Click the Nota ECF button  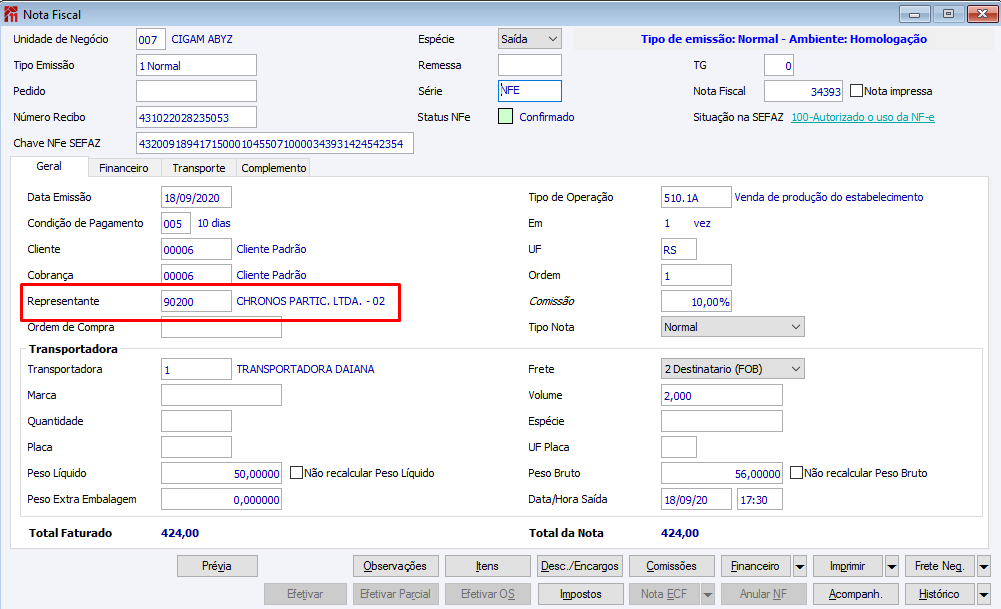(664, 594)
